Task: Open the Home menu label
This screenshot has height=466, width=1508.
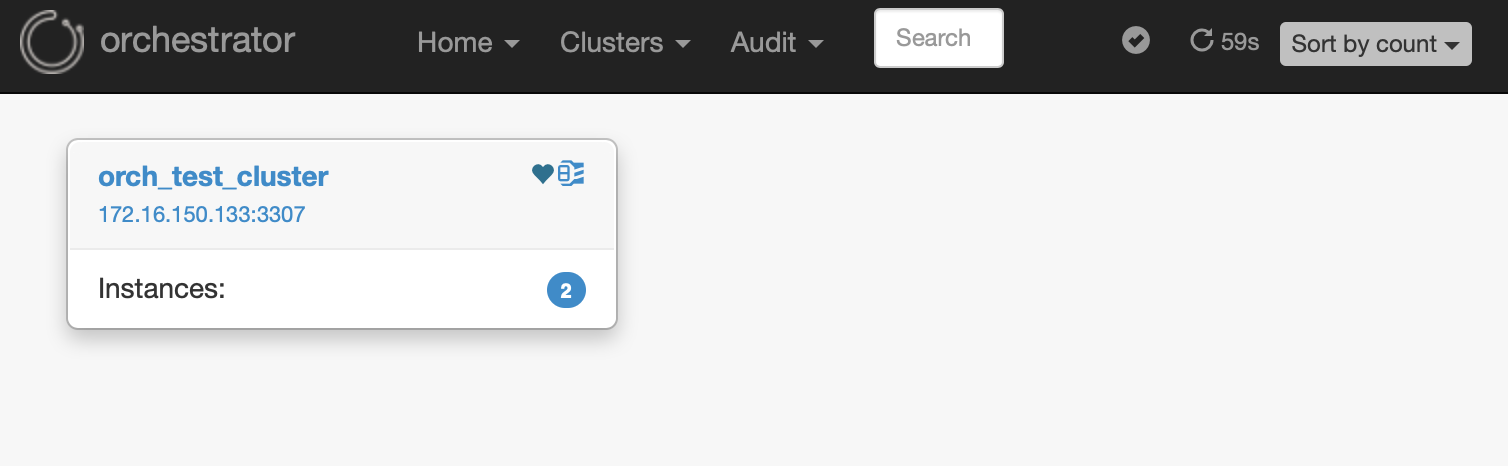Action: [454, 43]
